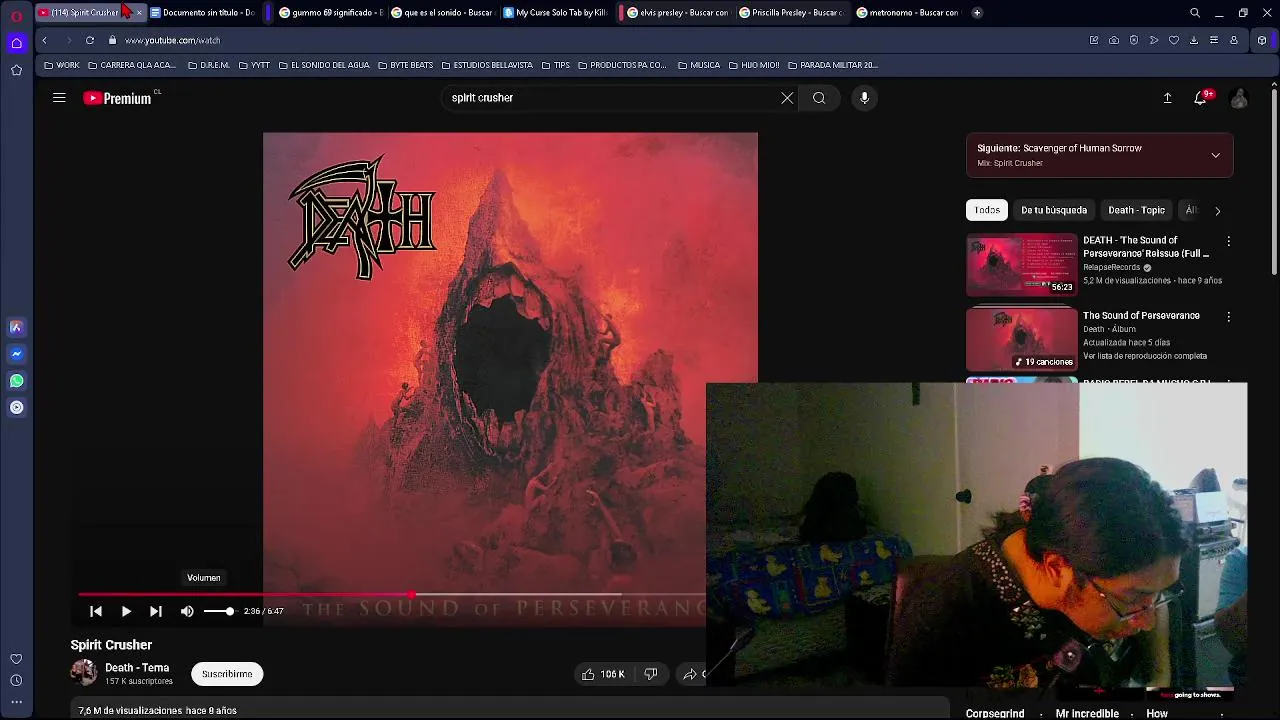Switch to gummo 69 significado tab

click(330, 12)
